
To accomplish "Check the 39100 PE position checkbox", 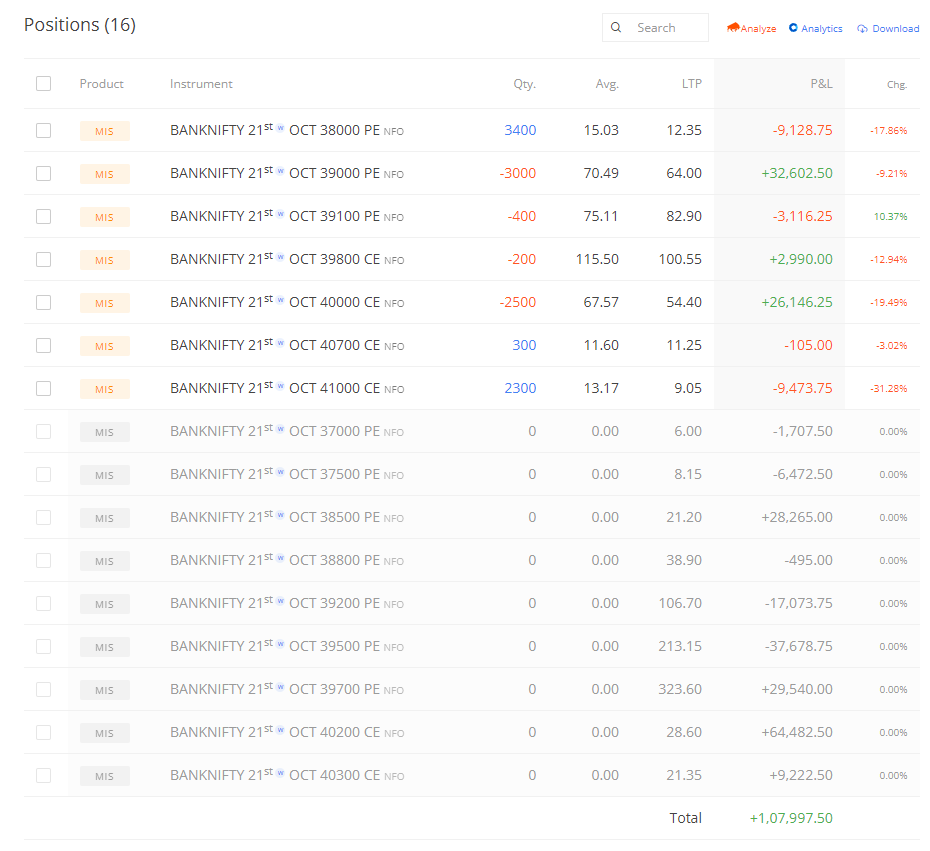I will pyautogui.click(x=43, y=216).
